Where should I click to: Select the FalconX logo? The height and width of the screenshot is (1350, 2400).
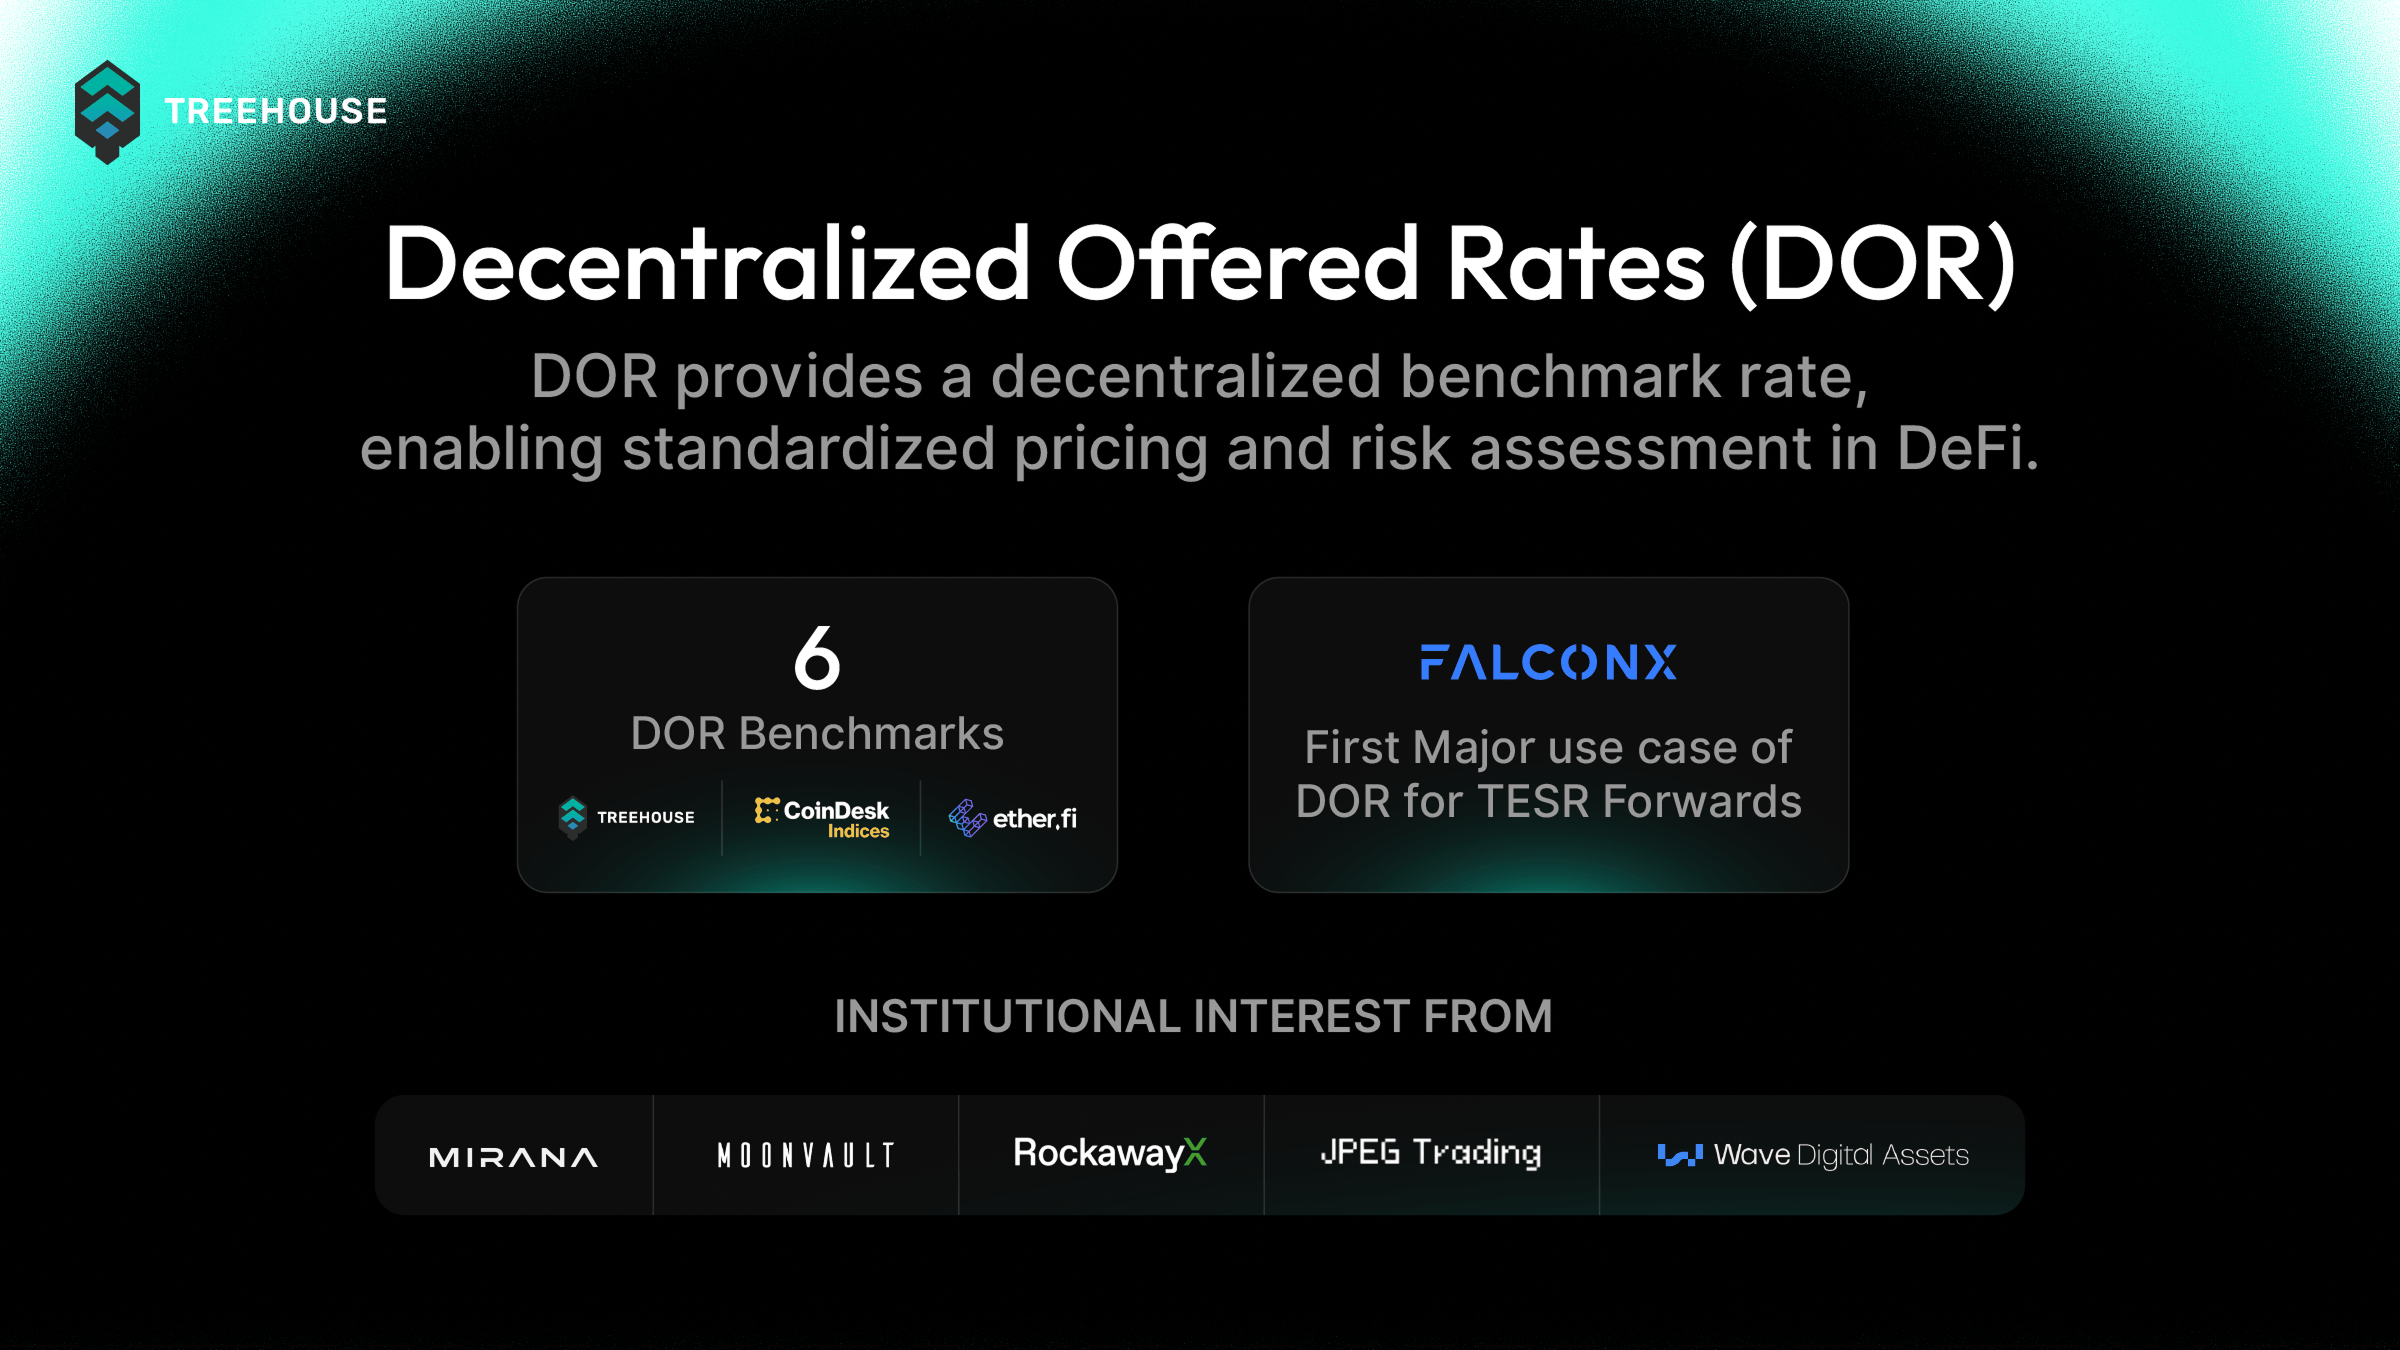(1548, 663)
